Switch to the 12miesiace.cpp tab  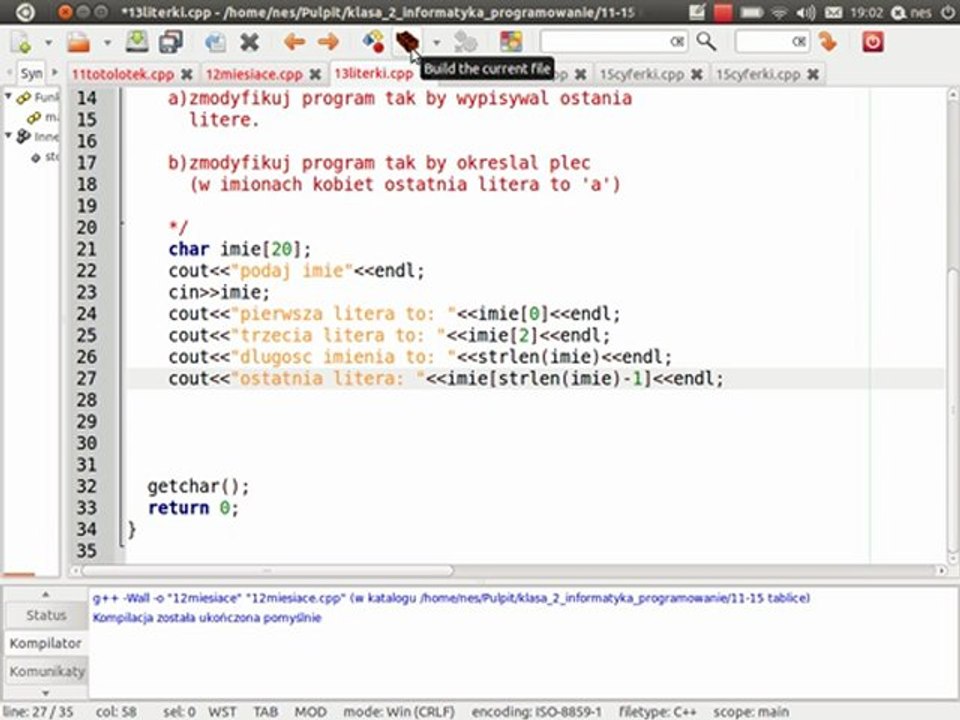point(254,74)
